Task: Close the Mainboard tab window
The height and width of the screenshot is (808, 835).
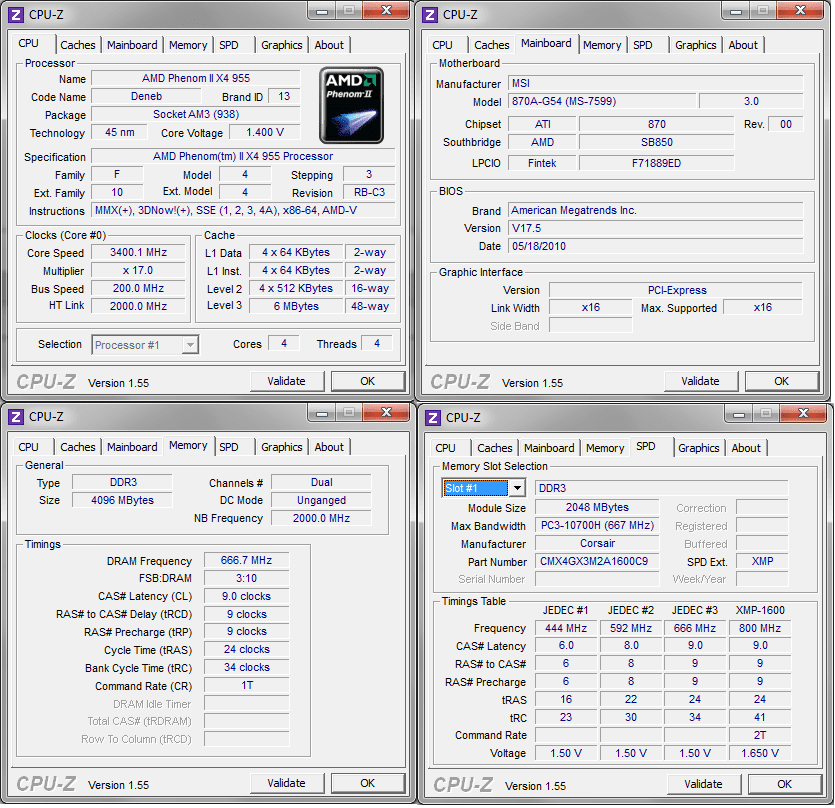Action: (x=800, y=11)
